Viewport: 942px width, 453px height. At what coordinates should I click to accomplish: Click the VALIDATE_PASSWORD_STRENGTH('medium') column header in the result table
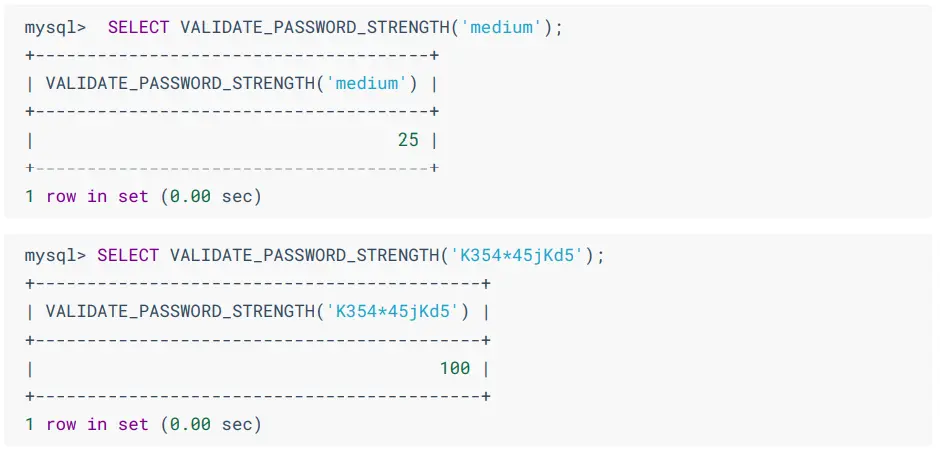[232, 84]
